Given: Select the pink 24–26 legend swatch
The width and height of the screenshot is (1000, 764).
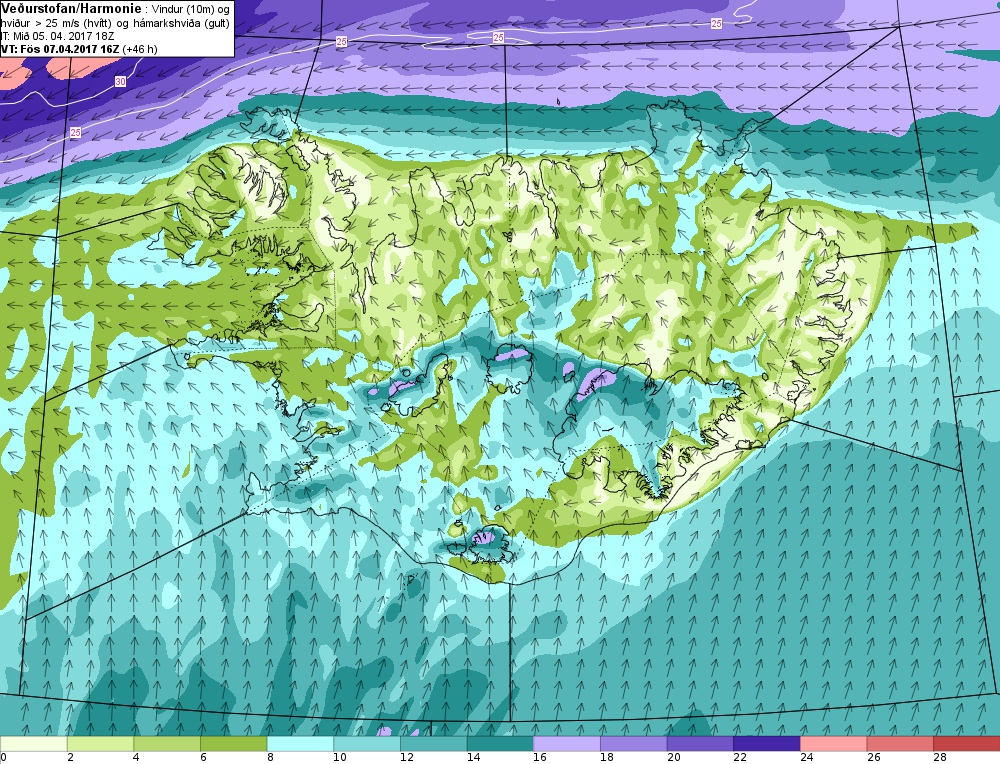Looking at the screenshot, I should (x=834, y=744).
